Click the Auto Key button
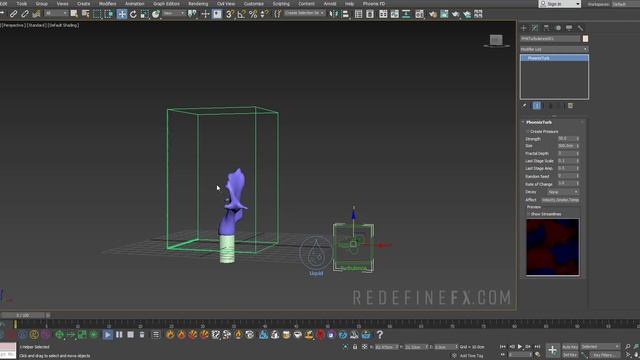 (570, 347)
